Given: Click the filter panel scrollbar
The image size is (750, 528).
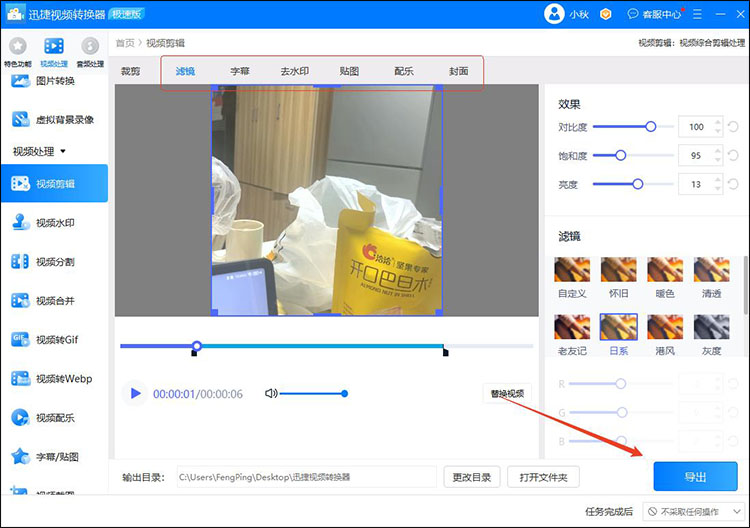Looking at the screenshot, I should pos(746,286).
